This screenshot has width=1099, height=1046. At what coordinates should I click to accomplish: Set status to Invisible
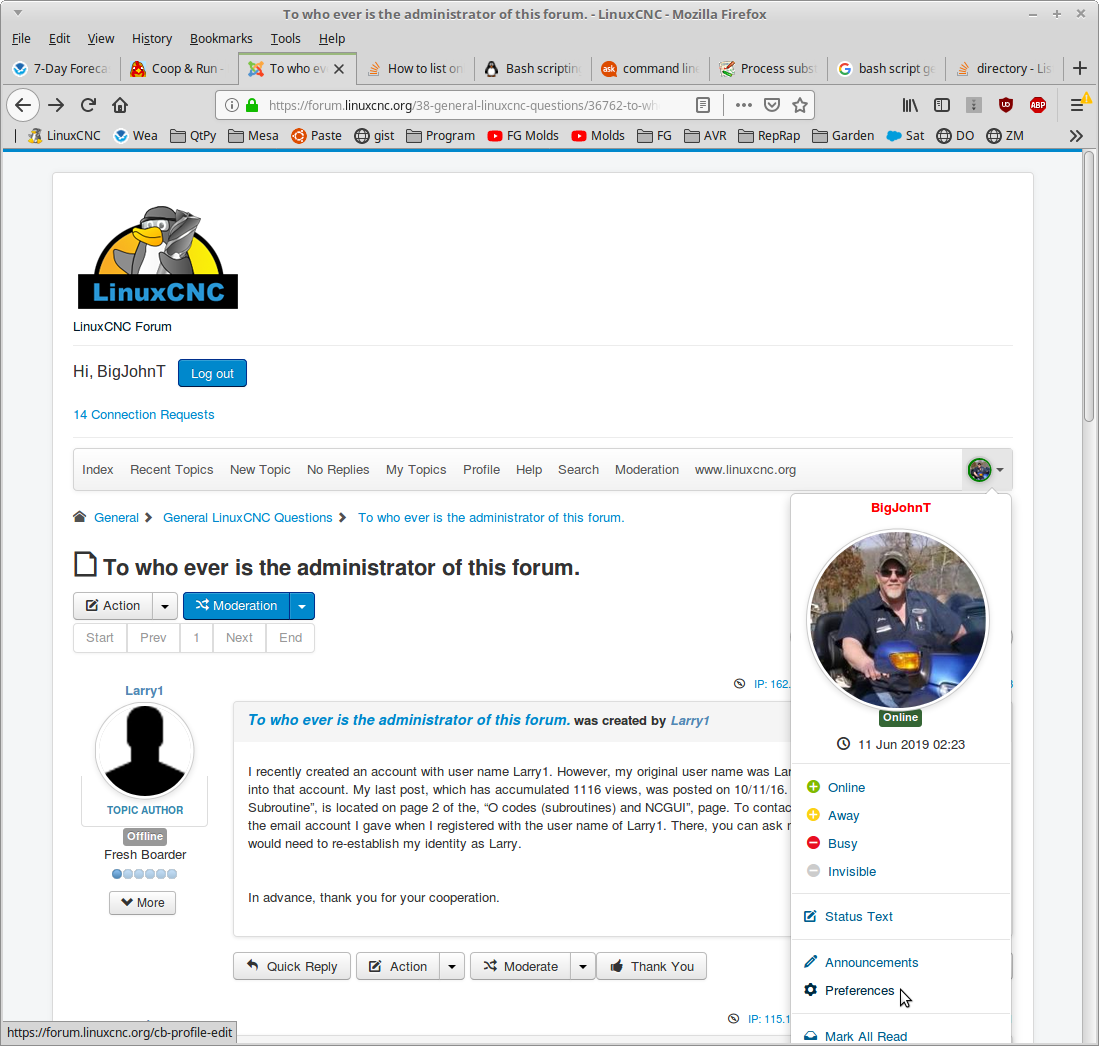(x=851, y=872)
